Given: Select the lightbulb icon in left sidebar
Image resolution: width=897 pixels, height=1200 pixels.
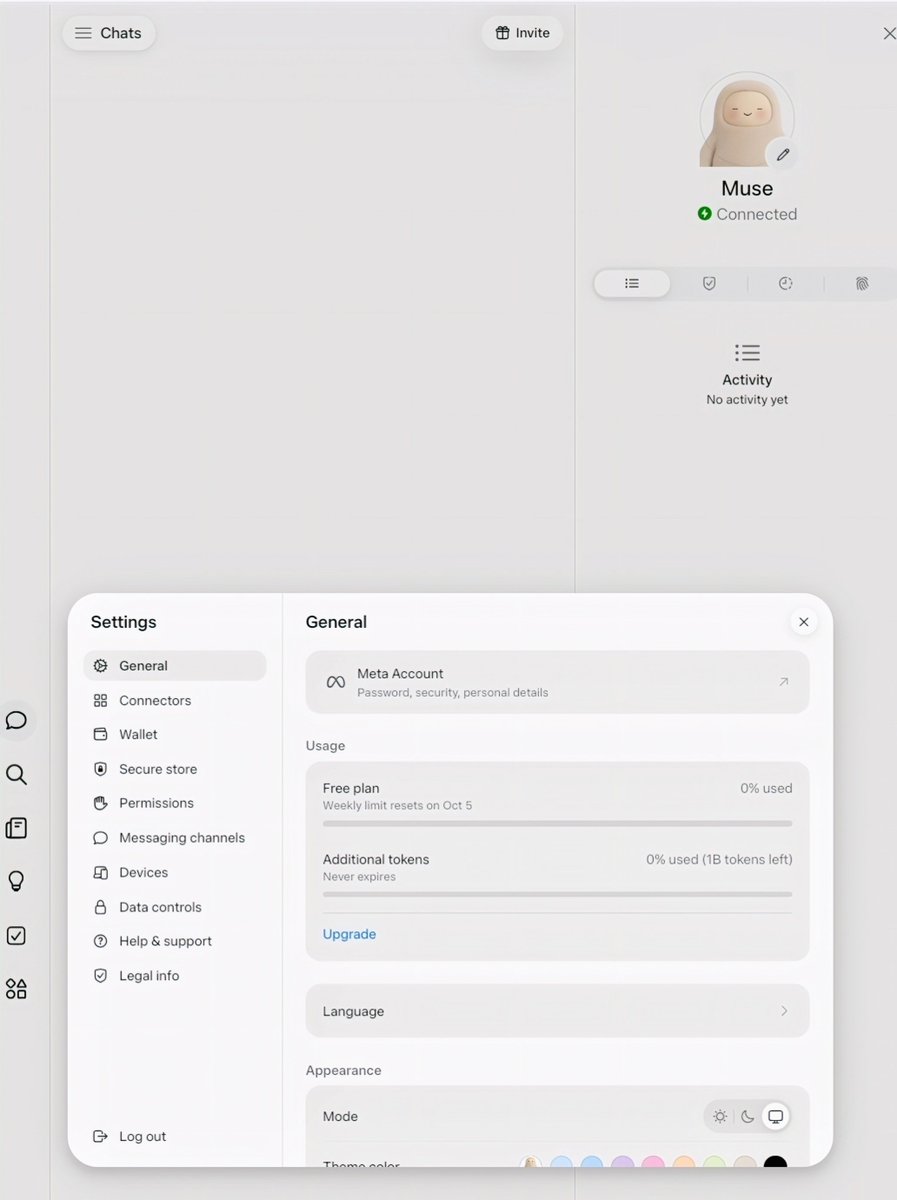Looking at the screenshot, I should [16, 881].
